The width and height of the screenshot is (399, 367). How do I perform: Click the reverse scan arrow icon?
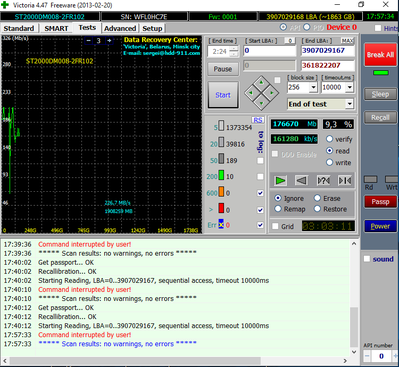[x=302, y=181]
